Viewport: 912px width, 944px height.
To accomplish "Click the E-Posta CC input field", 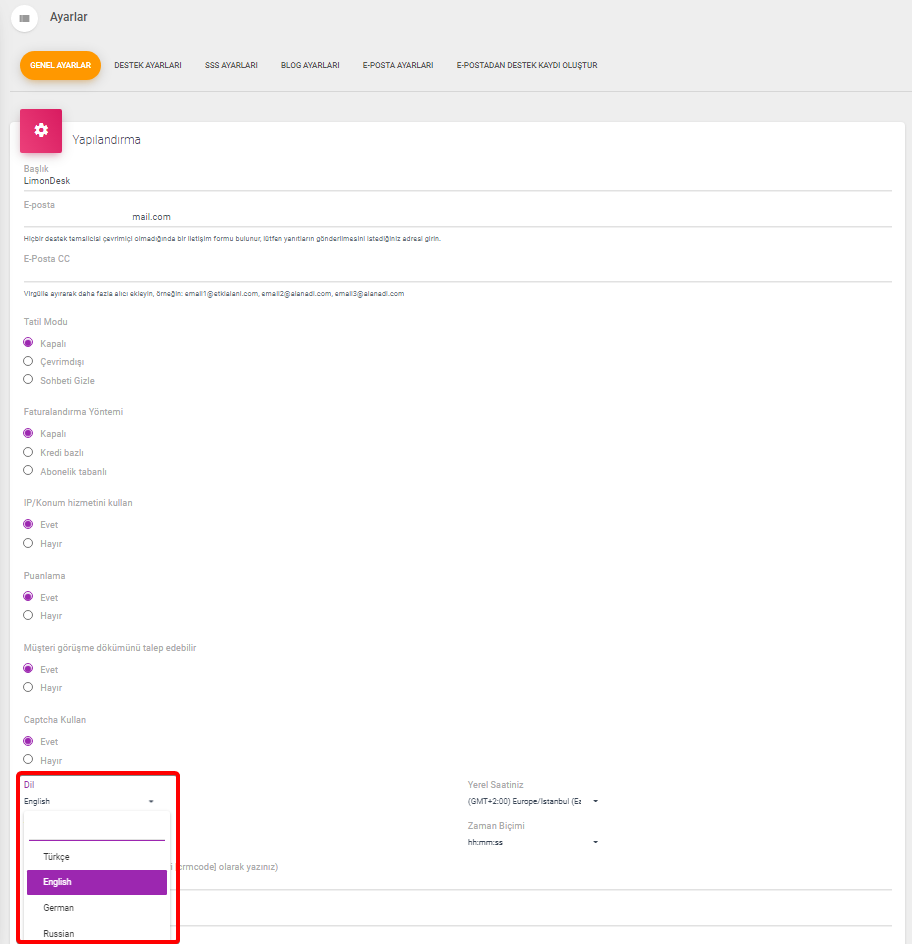I will click(458, 273).
